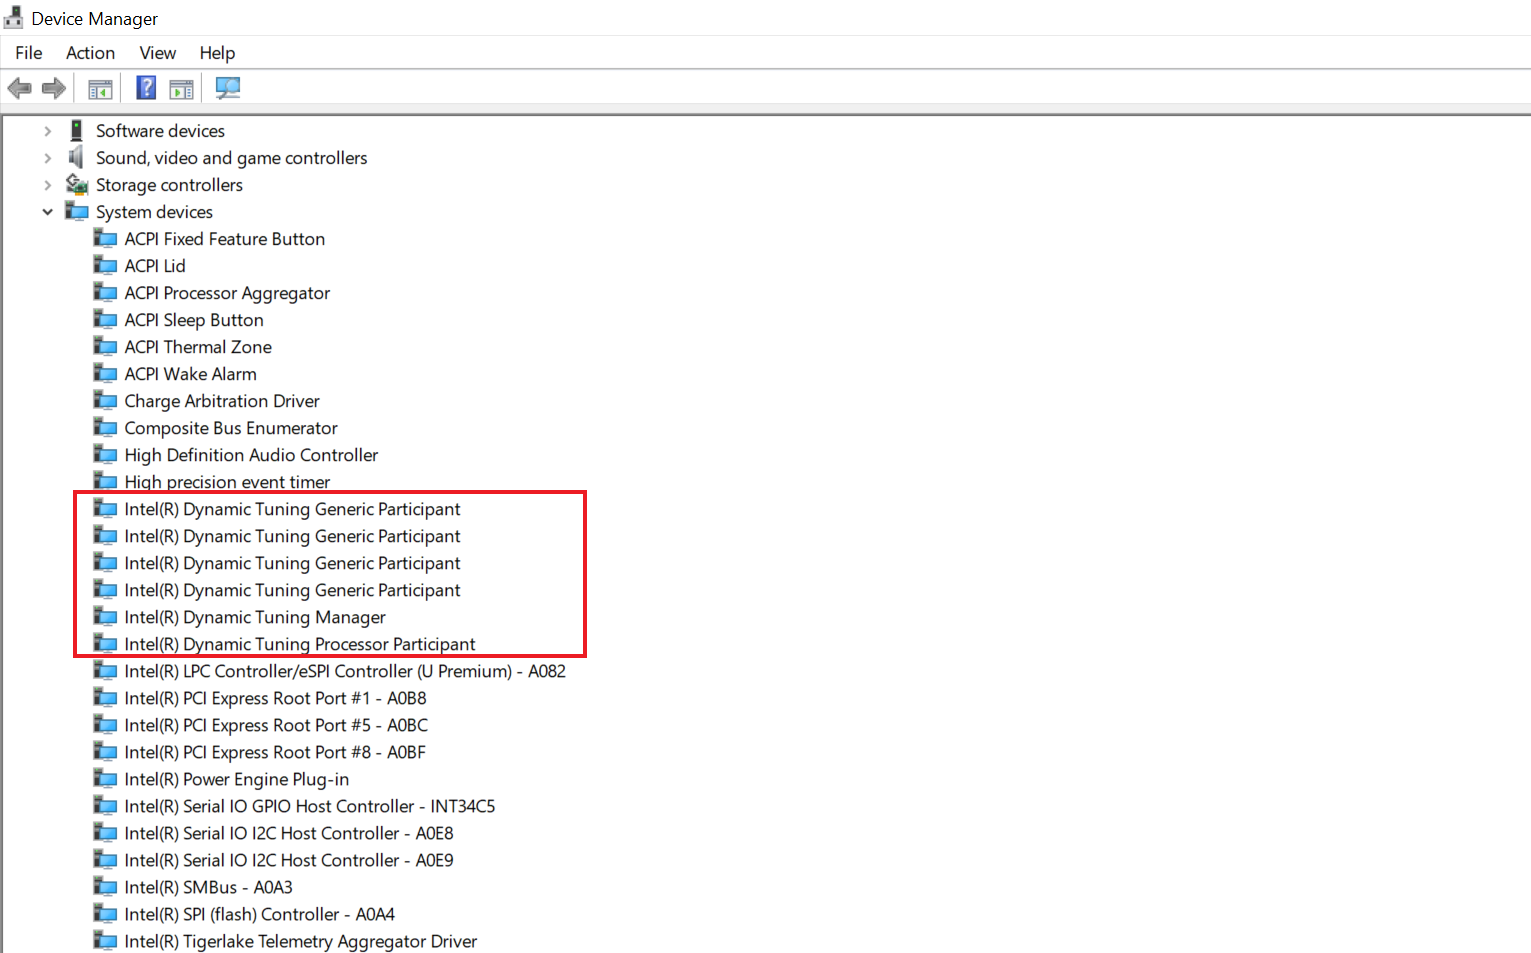This screenshot has width=1531, height=953.
Task: Select Intel(R) PCI Express Root Port #1
Action: coord(275,698)
